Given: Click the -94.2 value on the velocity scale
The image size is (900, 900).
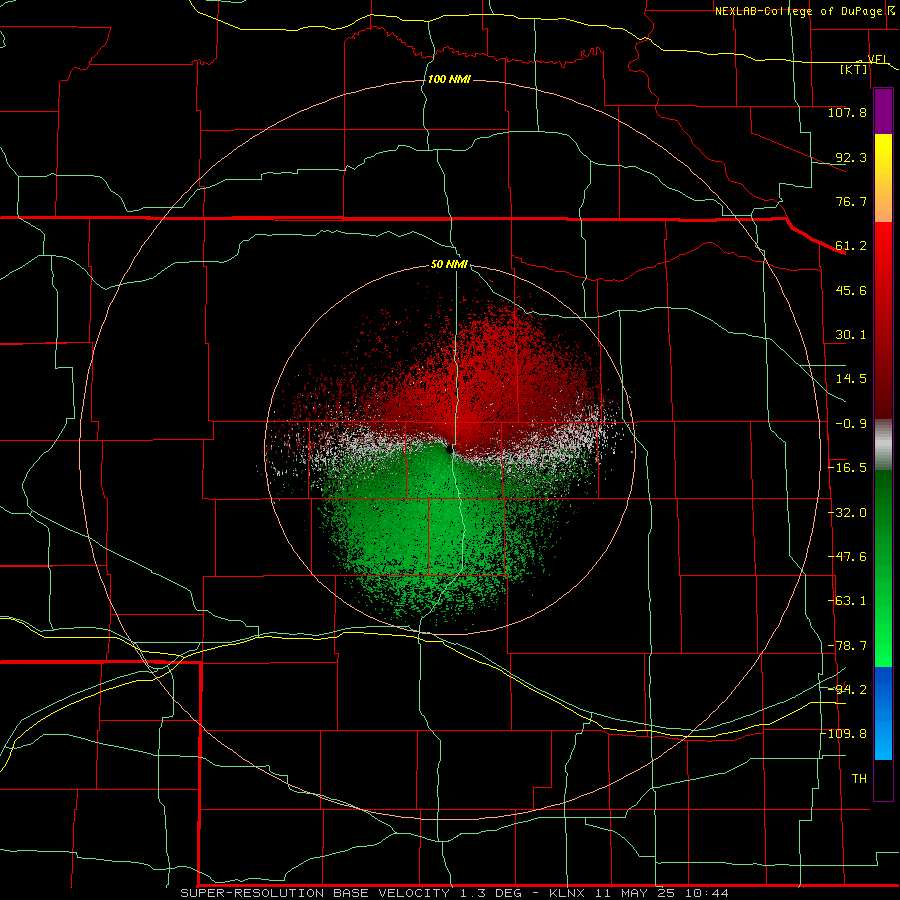Looking at the screenshot, I should (847, 689).
